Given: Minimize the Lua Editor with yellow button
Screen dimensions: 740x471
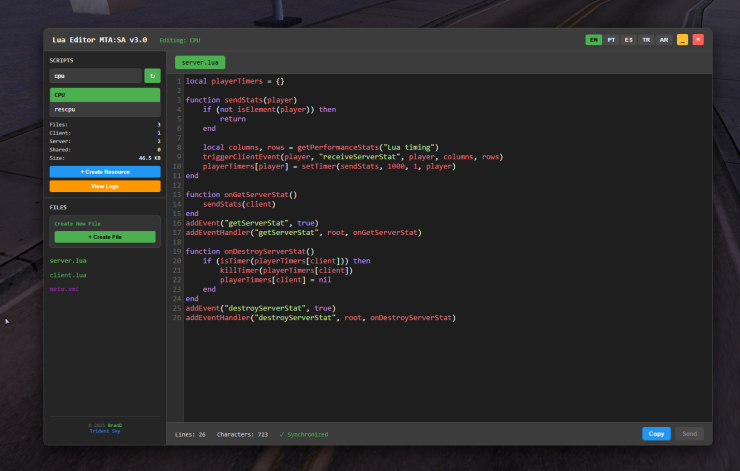Looking at the screenshot, I should click(x=682, y=39).
